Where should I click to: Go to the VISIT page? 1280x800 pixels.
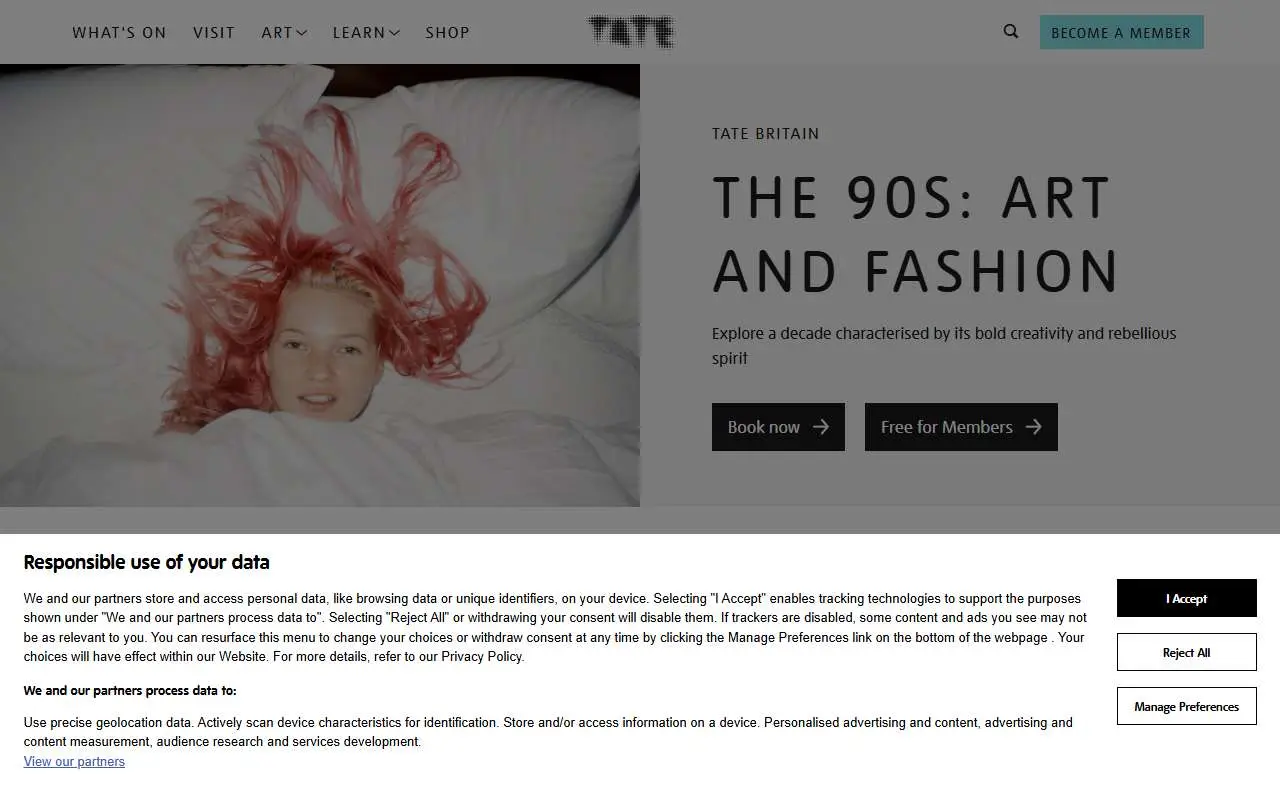(x=214, y=32)
